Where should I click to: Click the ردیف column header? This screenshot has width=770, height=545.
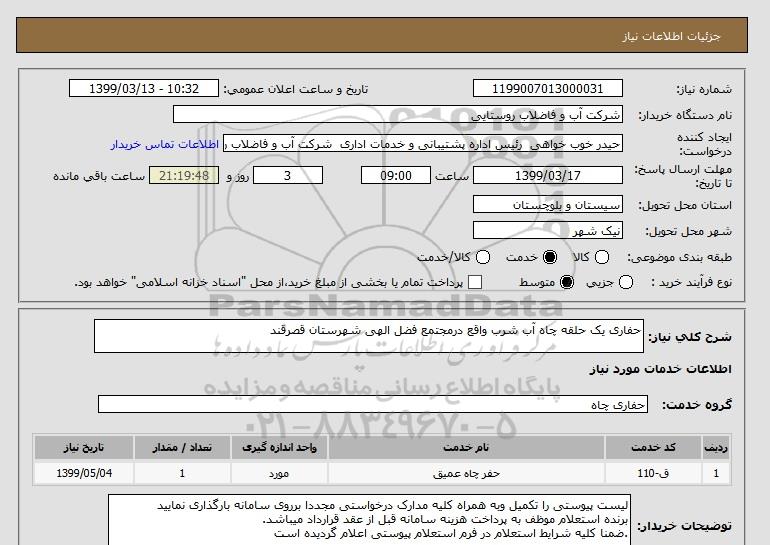pos(716,447)
